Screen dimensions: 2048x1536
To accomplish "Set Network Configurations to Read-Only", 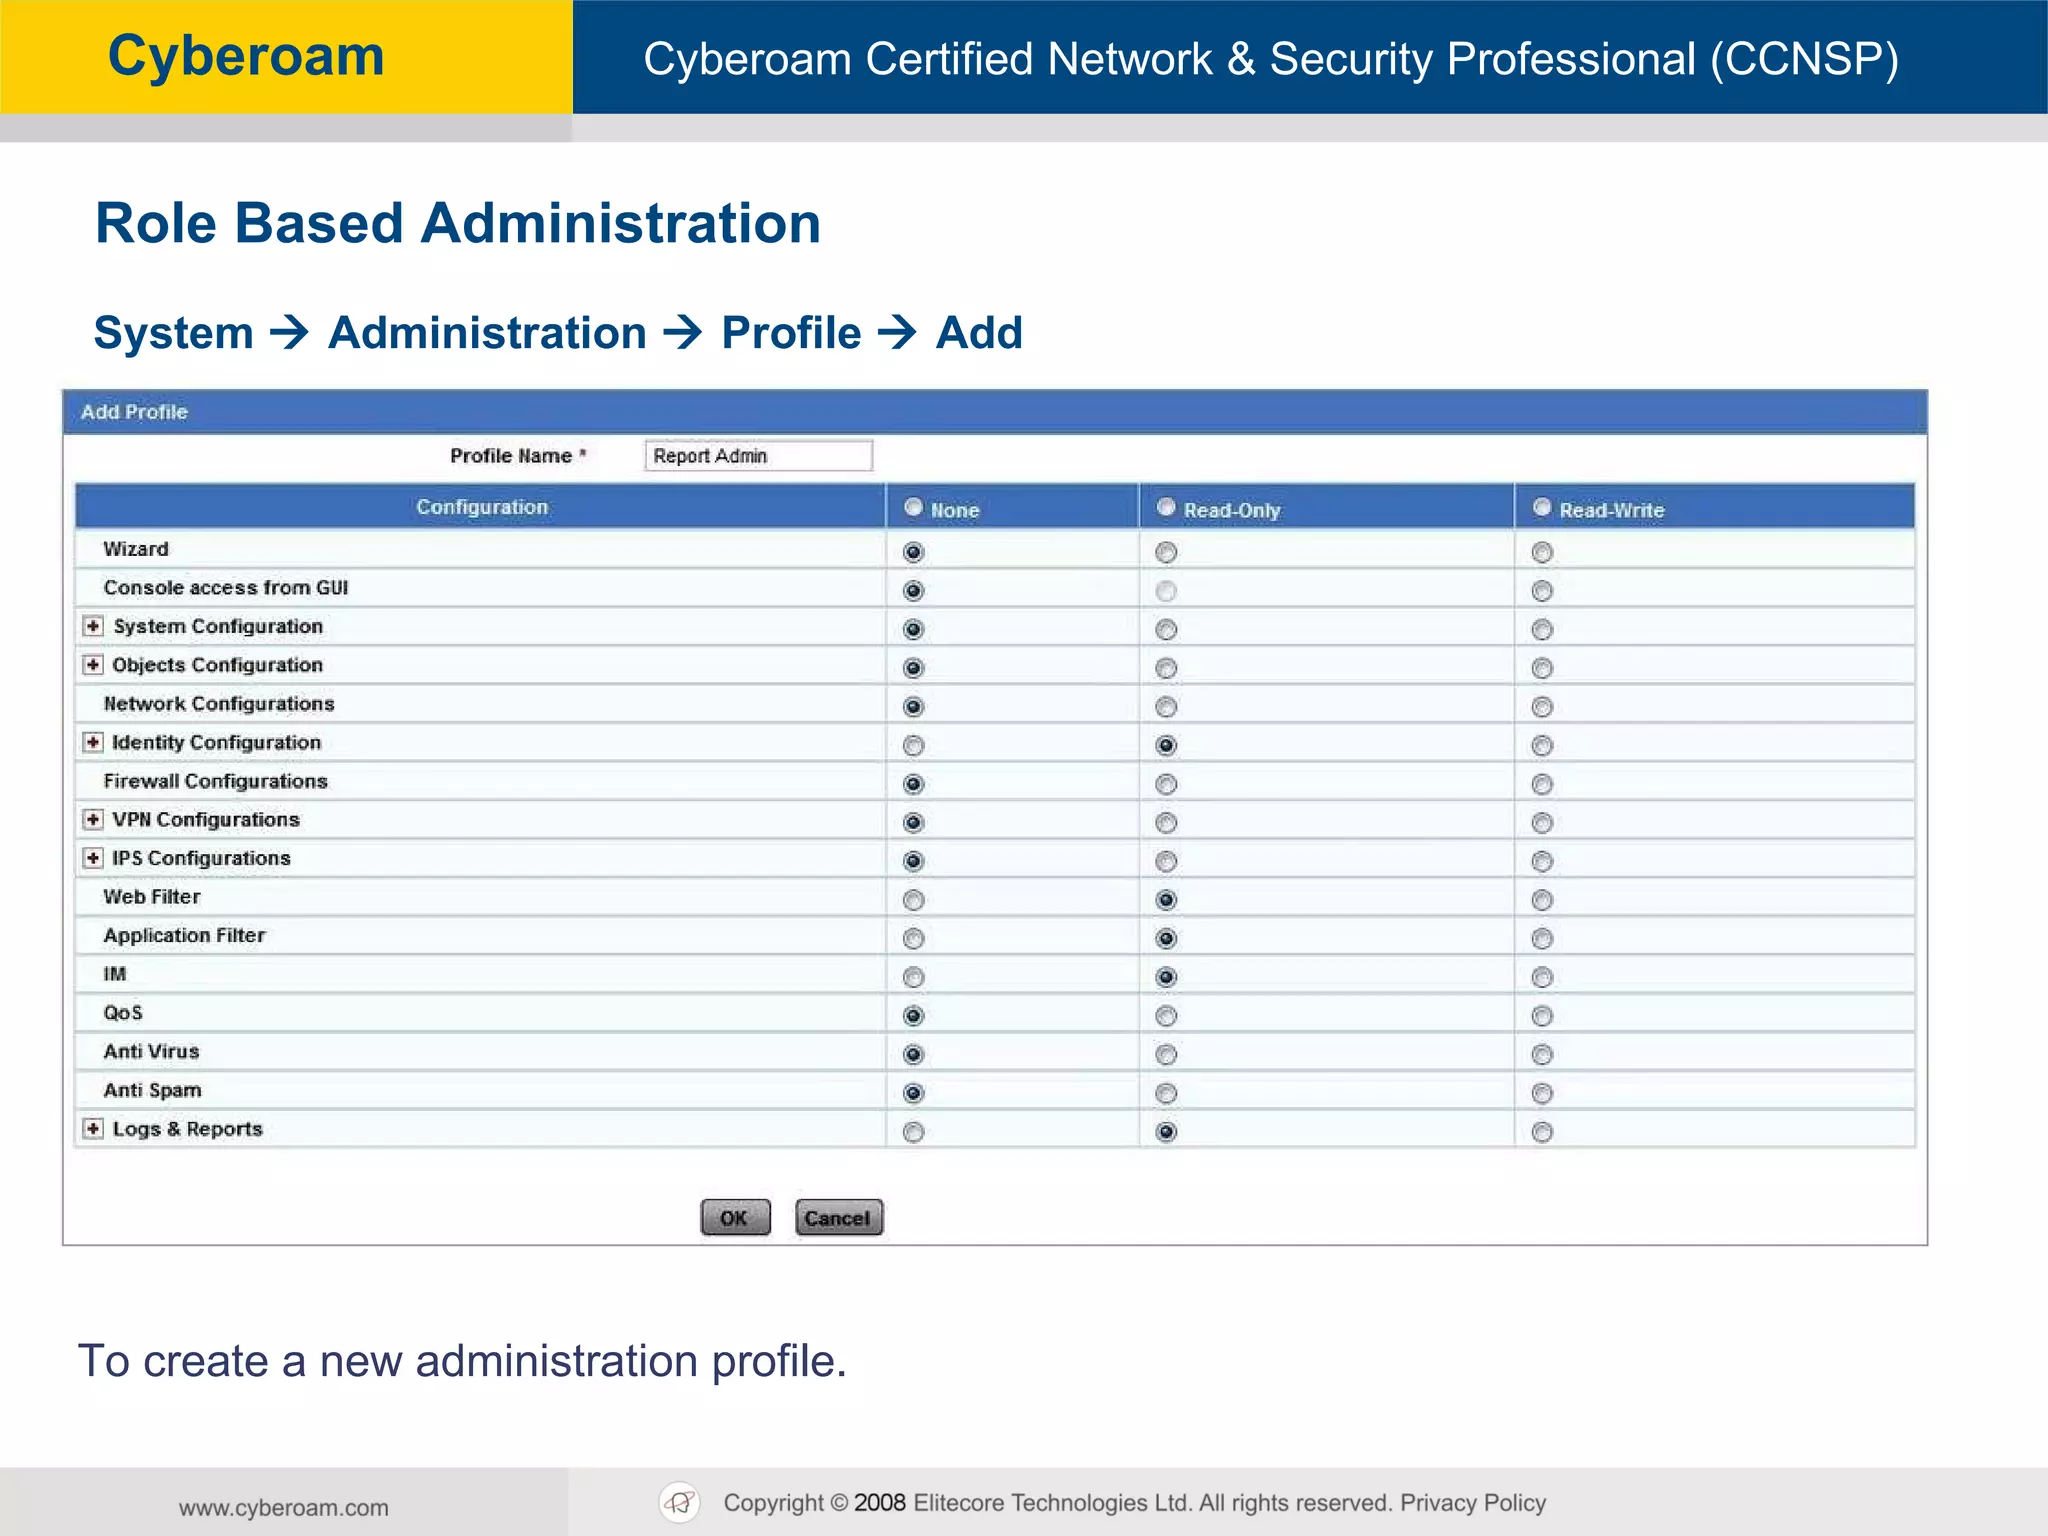I will pyautogui.click(x=1166, y=707).
